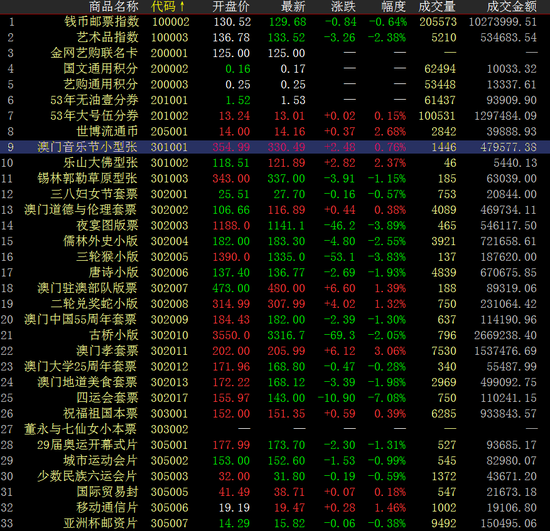Click the 开盘价 column header

tap(230, 6)
